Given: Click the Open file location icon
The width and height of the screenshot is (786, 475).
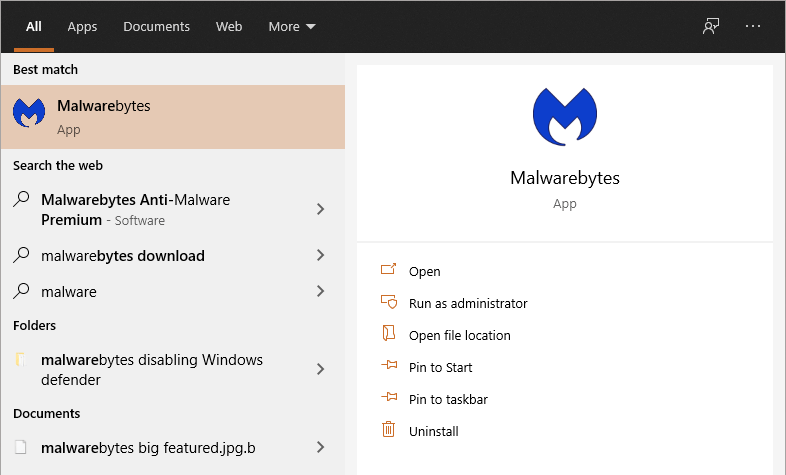Looking at the screenshot, I should (388, 333).
